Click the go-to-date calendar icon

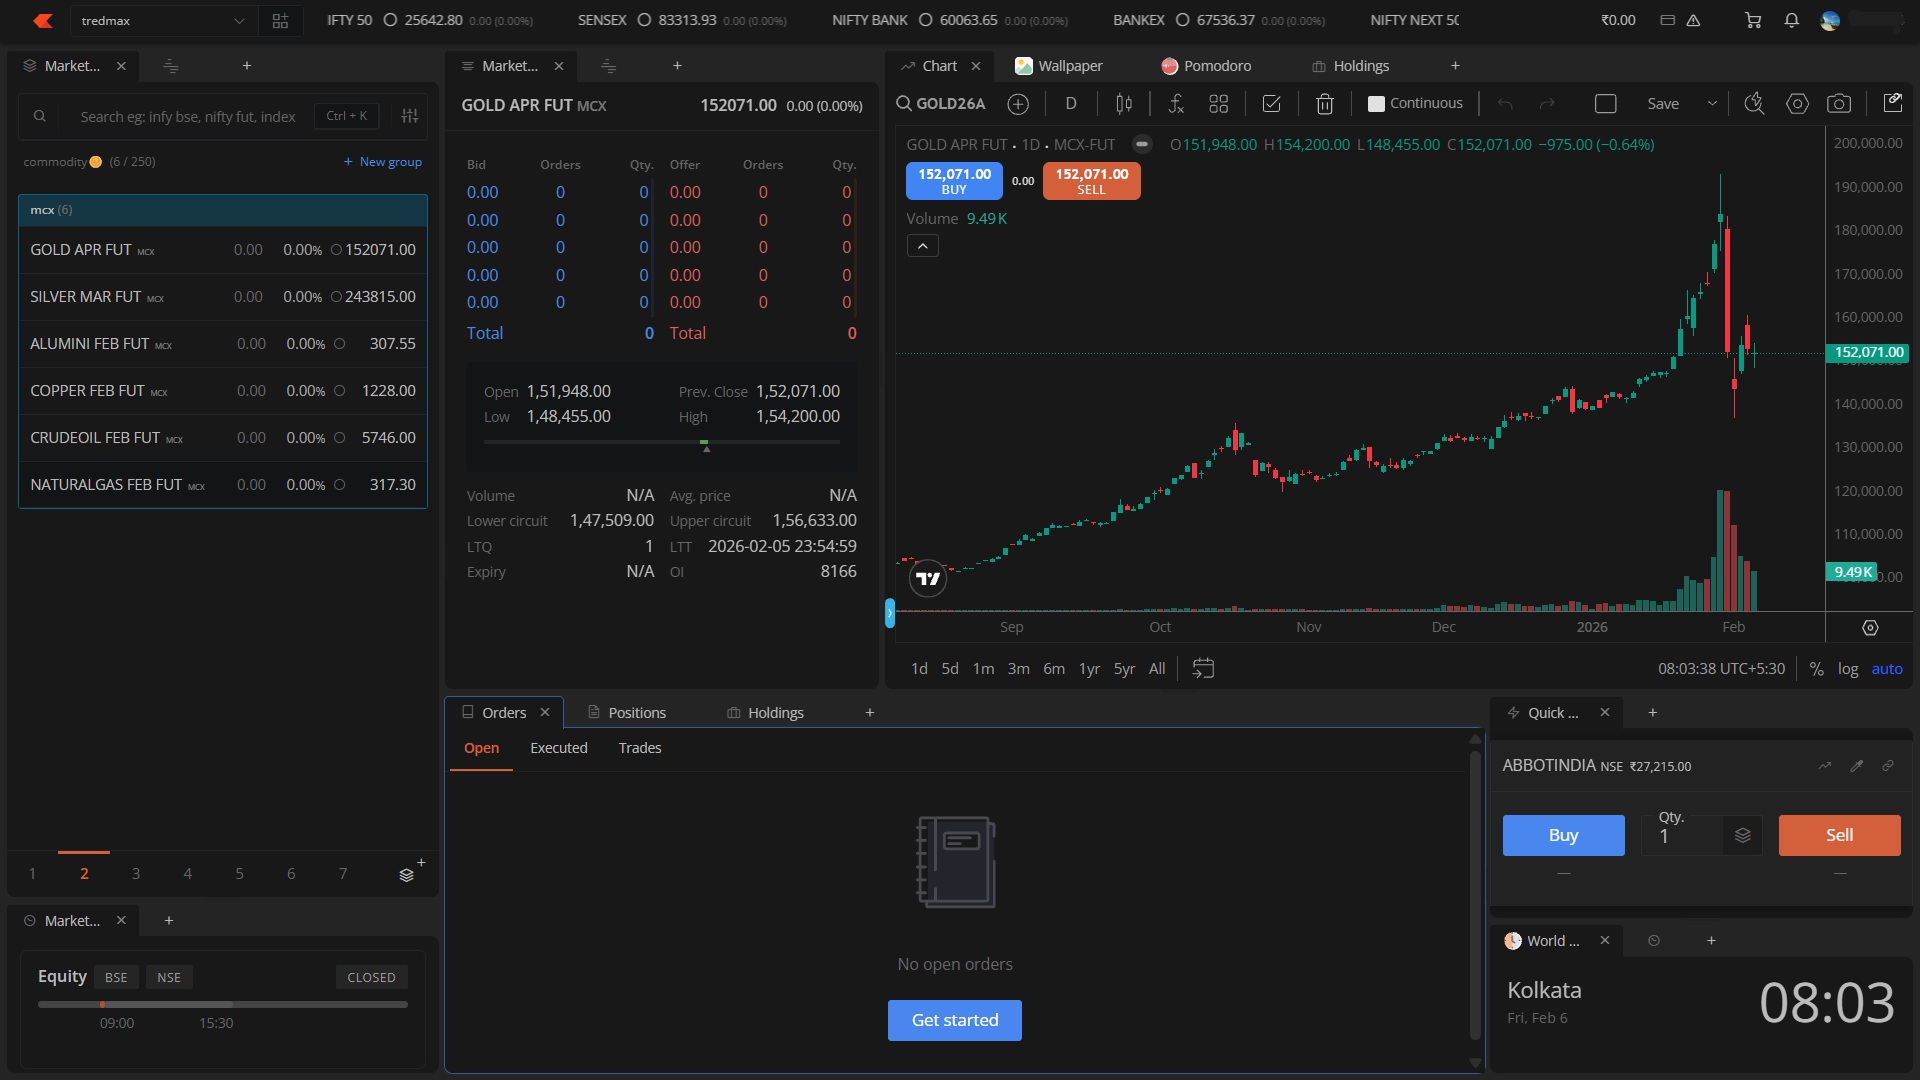pyautogui.click(x=1203, y=668)
